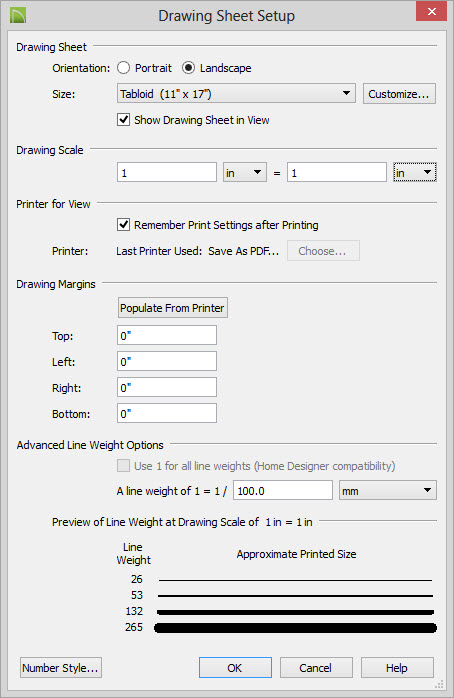The width and height of the screenshot is (454, 698).
Task: Select Landscape orientation
Action: [188, 68]
